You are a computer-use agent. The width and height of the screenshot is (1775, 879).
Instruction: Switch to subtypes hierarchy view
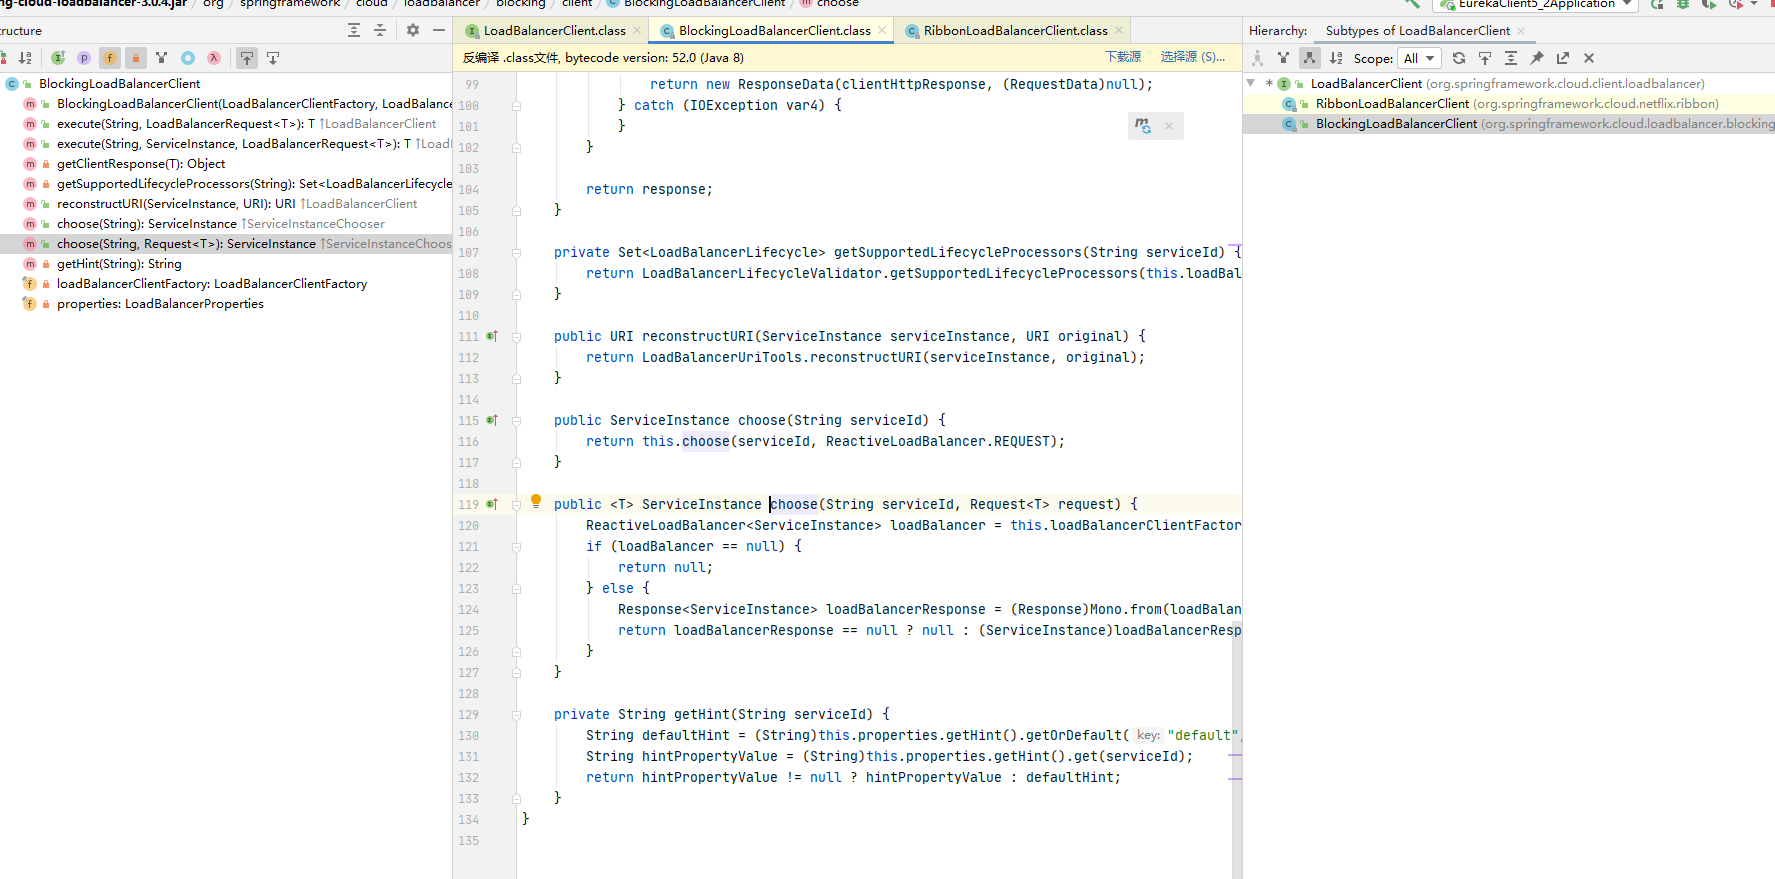tap(1310, 58)
